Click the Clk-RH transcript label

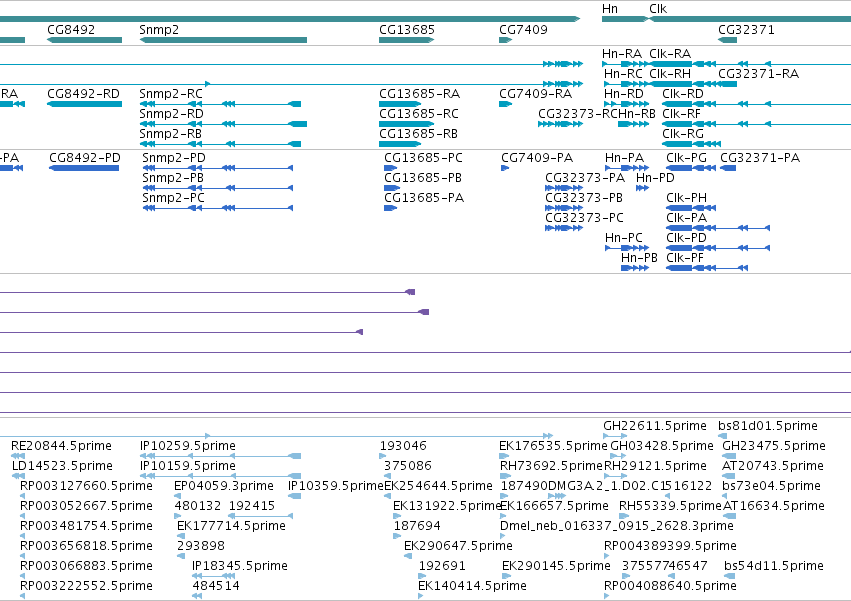click(670, 74)
